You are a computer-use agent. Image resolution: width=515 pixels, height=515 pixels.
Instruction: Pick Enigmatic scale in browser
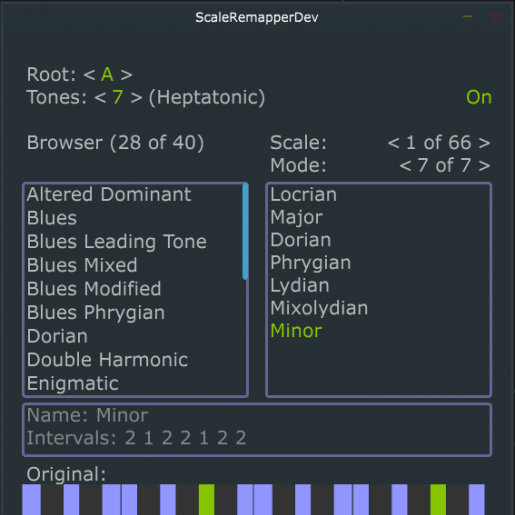pos(73,384)
